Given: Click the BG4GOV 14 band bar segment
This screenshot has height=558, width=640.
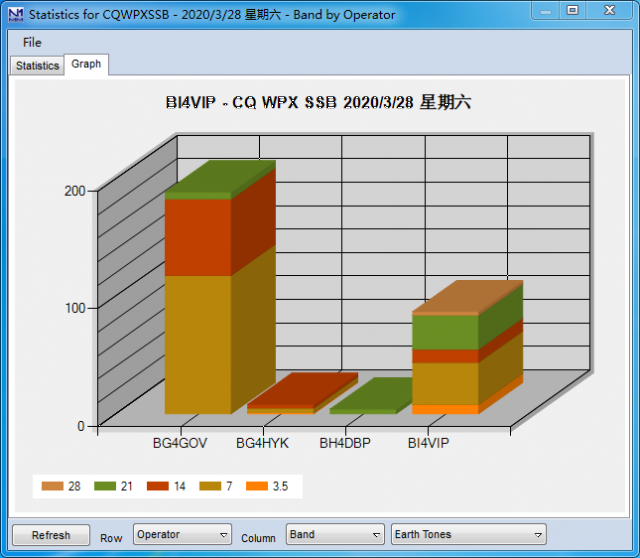Looking at the screenshot, I should pos(198,237).
